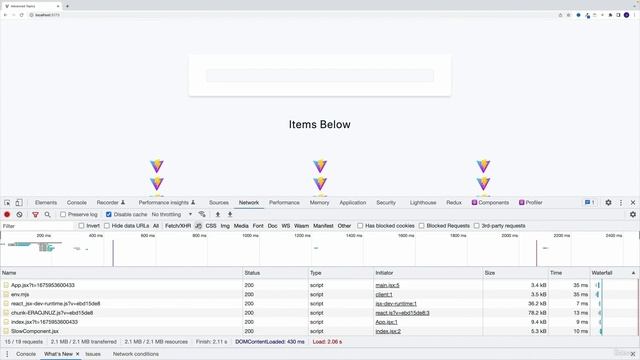Viewport: 640px width, 360px height.
Task: Close the What's New drawer tab
Action: pos(77,354)
